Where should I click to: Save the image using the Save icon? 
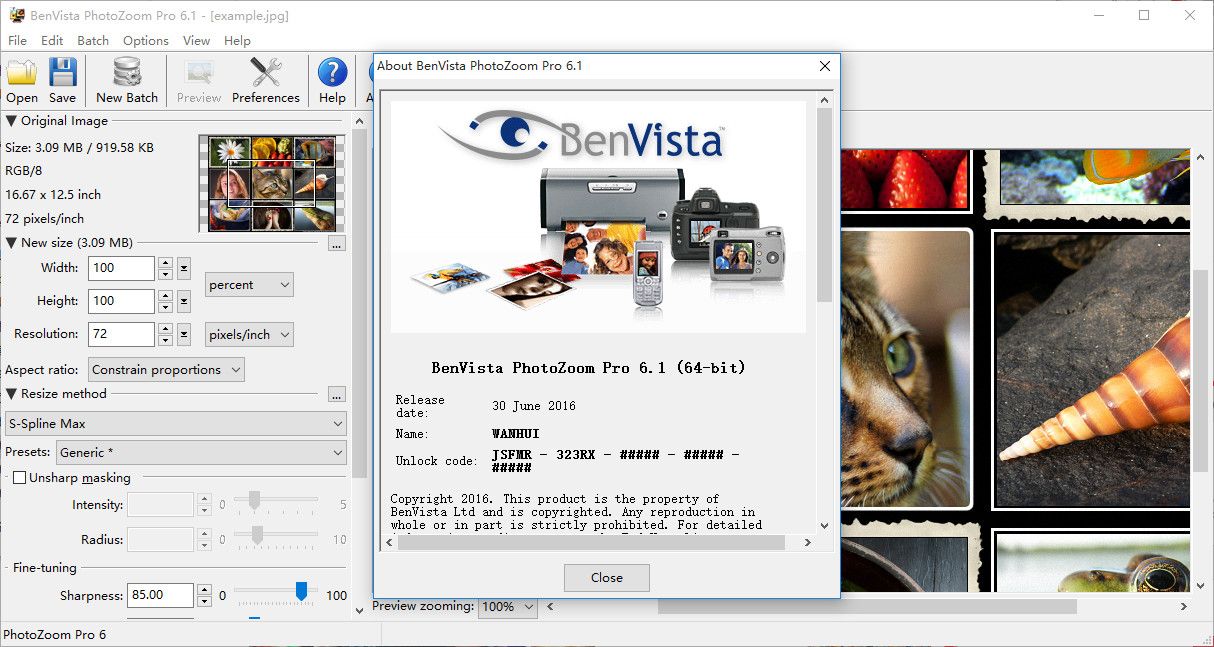point(62,81)
